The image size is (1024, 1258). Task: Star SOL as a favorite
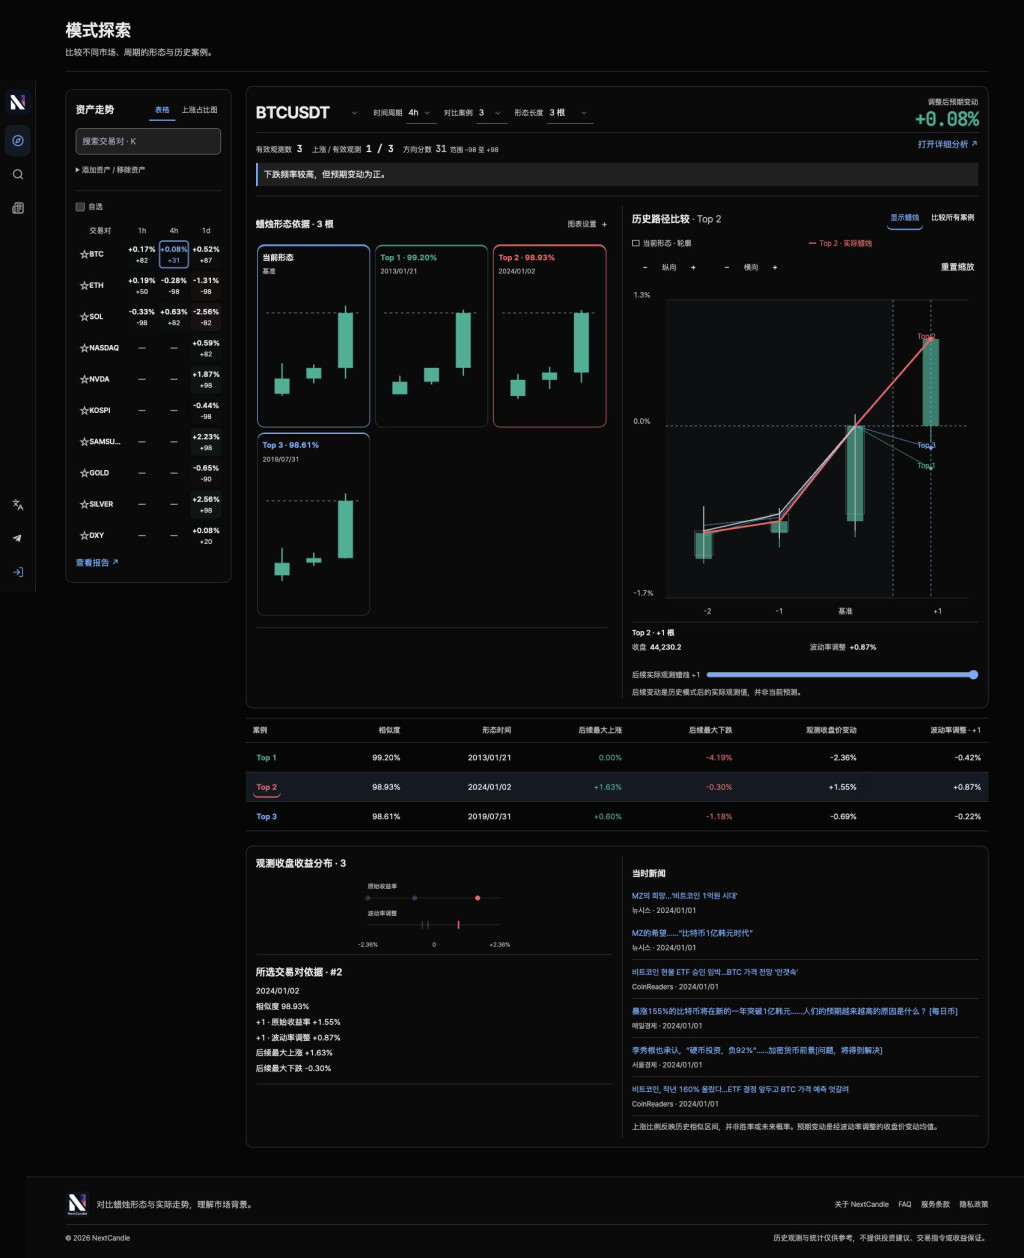[x=84, y=316]
